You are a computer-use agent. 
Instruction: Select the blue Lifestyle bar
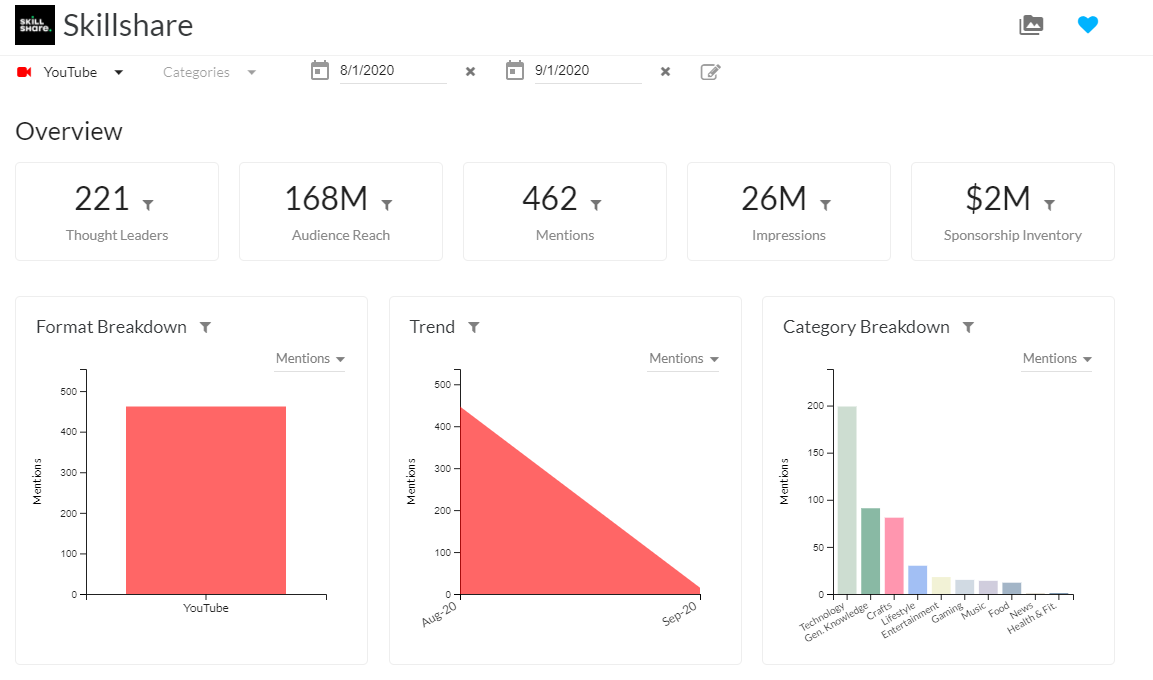tap(918, 580)
